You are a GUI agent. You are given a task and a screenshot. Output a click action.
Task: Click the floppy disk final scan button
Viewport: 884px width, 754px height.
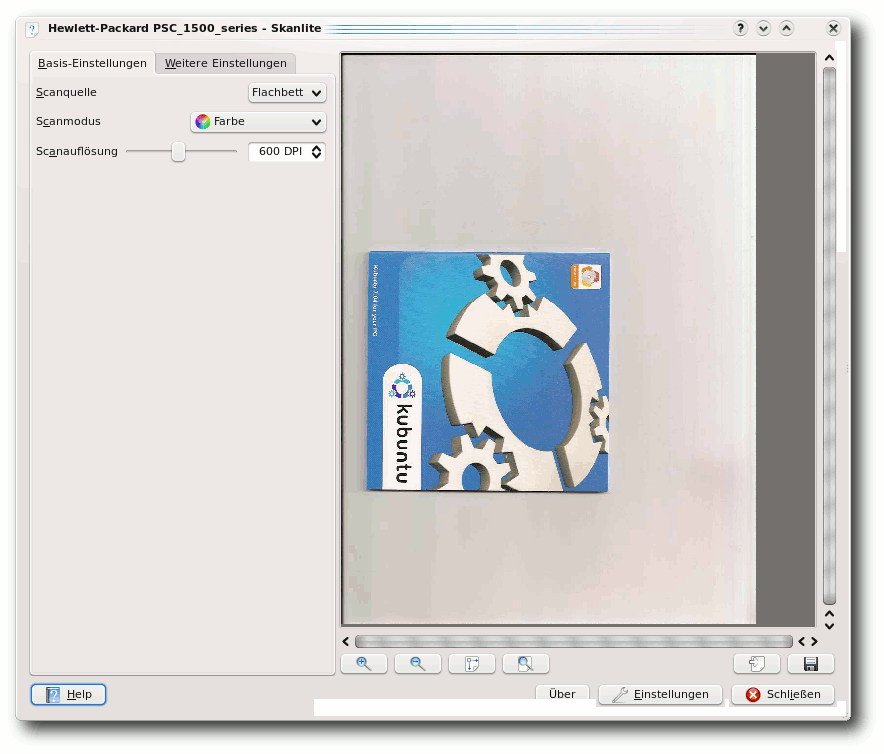point(811,664)
